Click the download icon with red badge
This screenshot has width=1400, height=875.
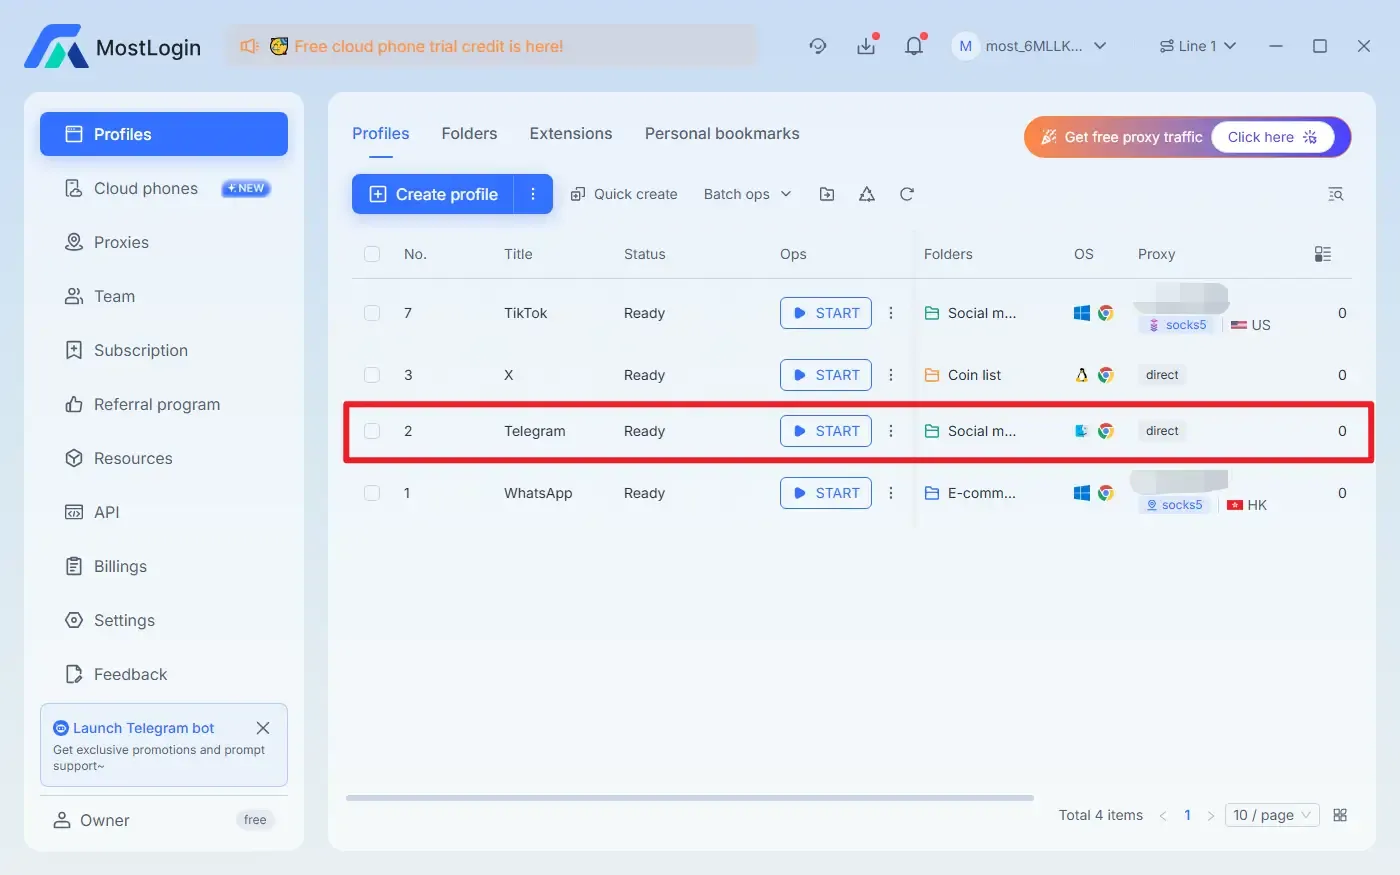(x=866, y=45)
